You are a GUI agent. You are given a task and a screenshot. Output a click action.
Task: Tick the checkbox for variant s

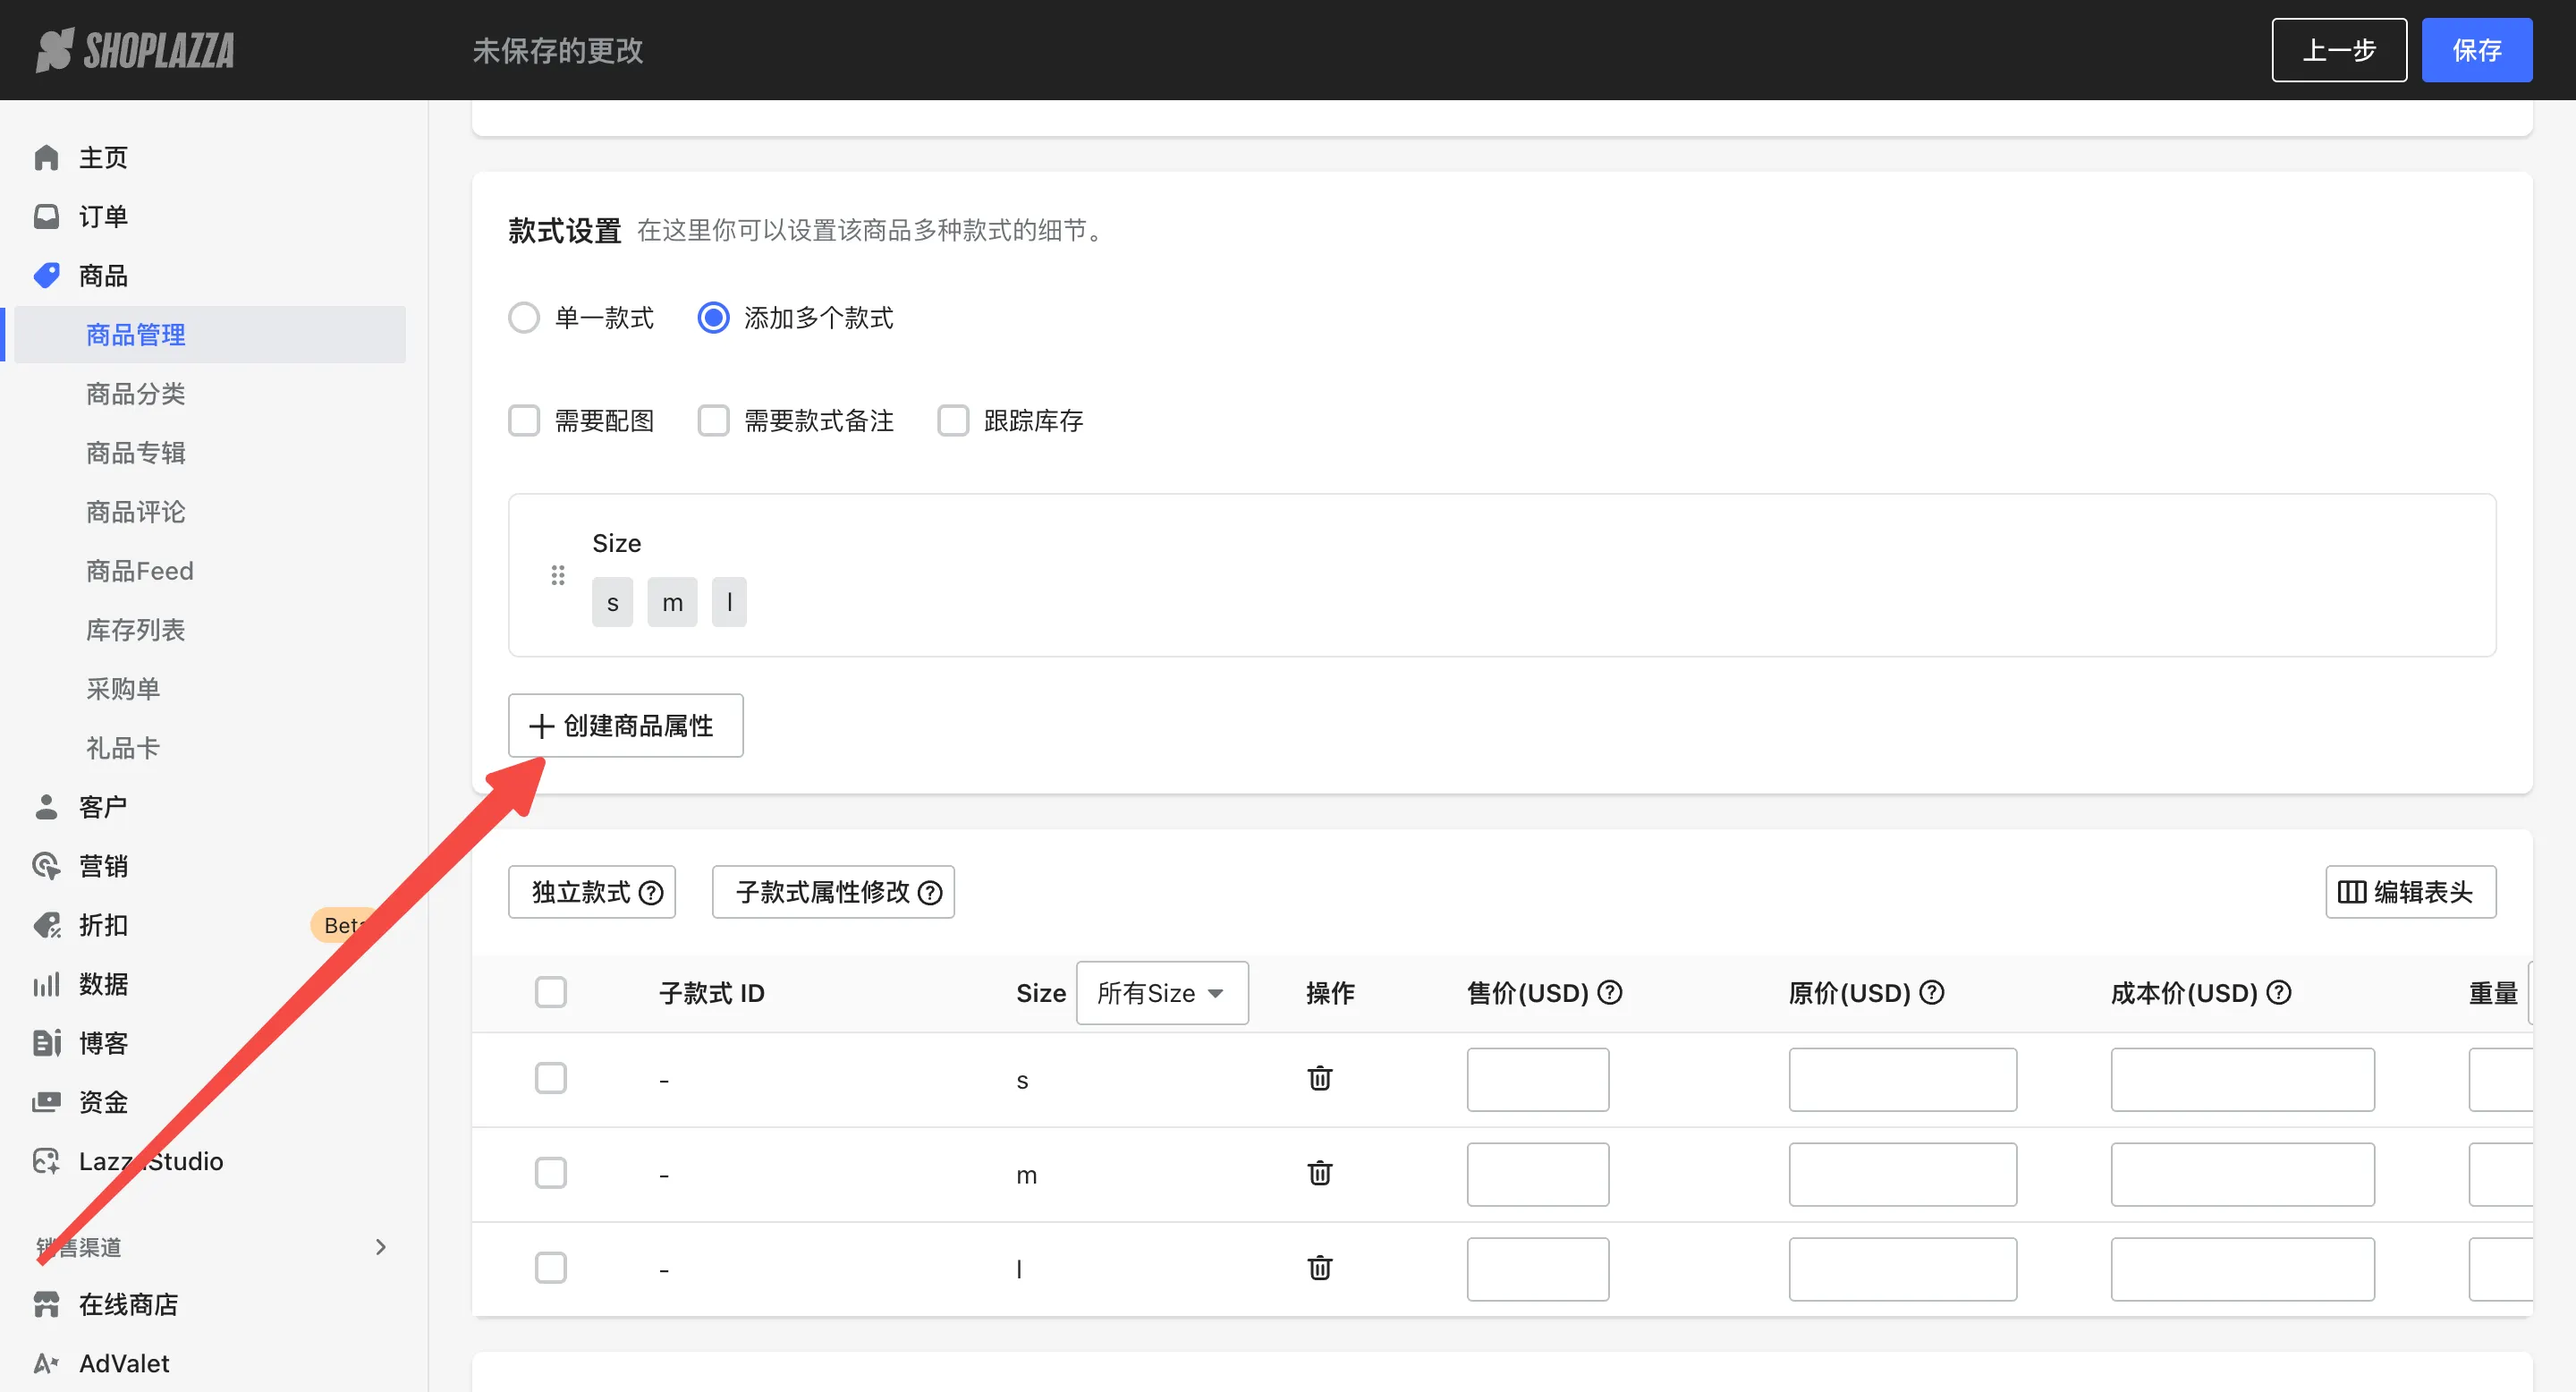point(551,1078)
